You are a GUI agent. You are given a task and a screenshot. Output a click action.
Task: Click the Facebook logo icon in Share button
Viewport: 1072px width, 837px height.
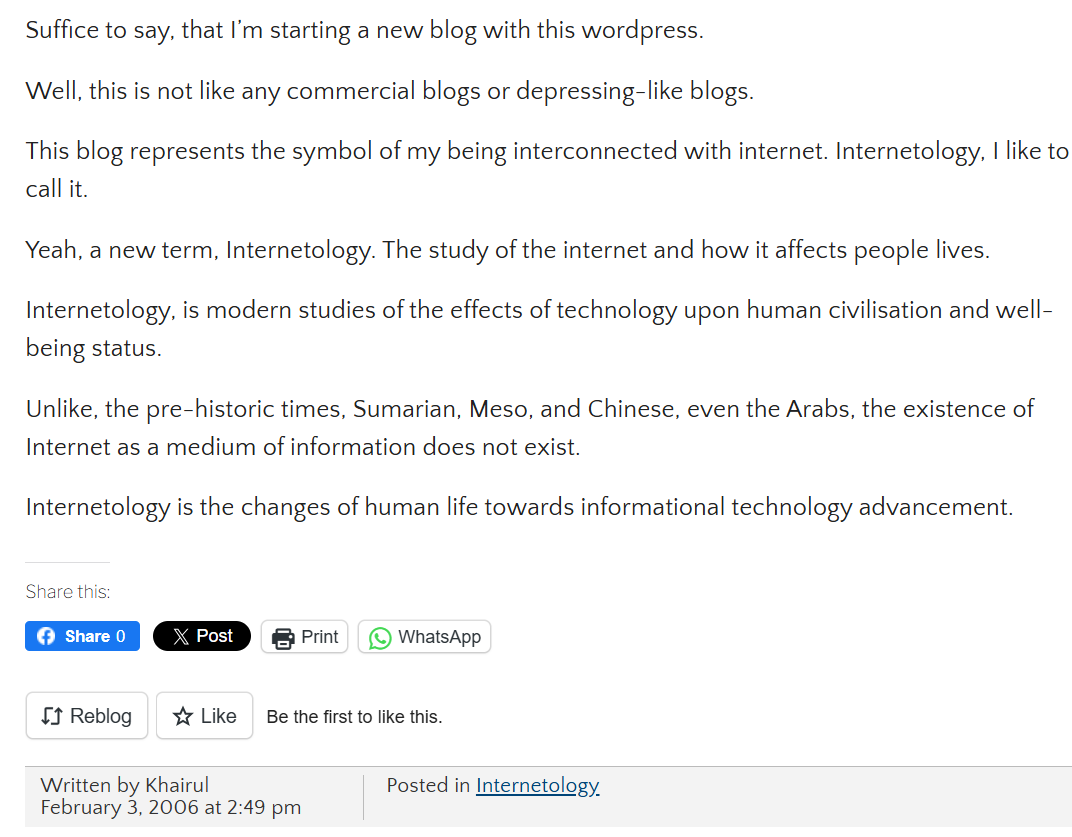pos(46,637)
